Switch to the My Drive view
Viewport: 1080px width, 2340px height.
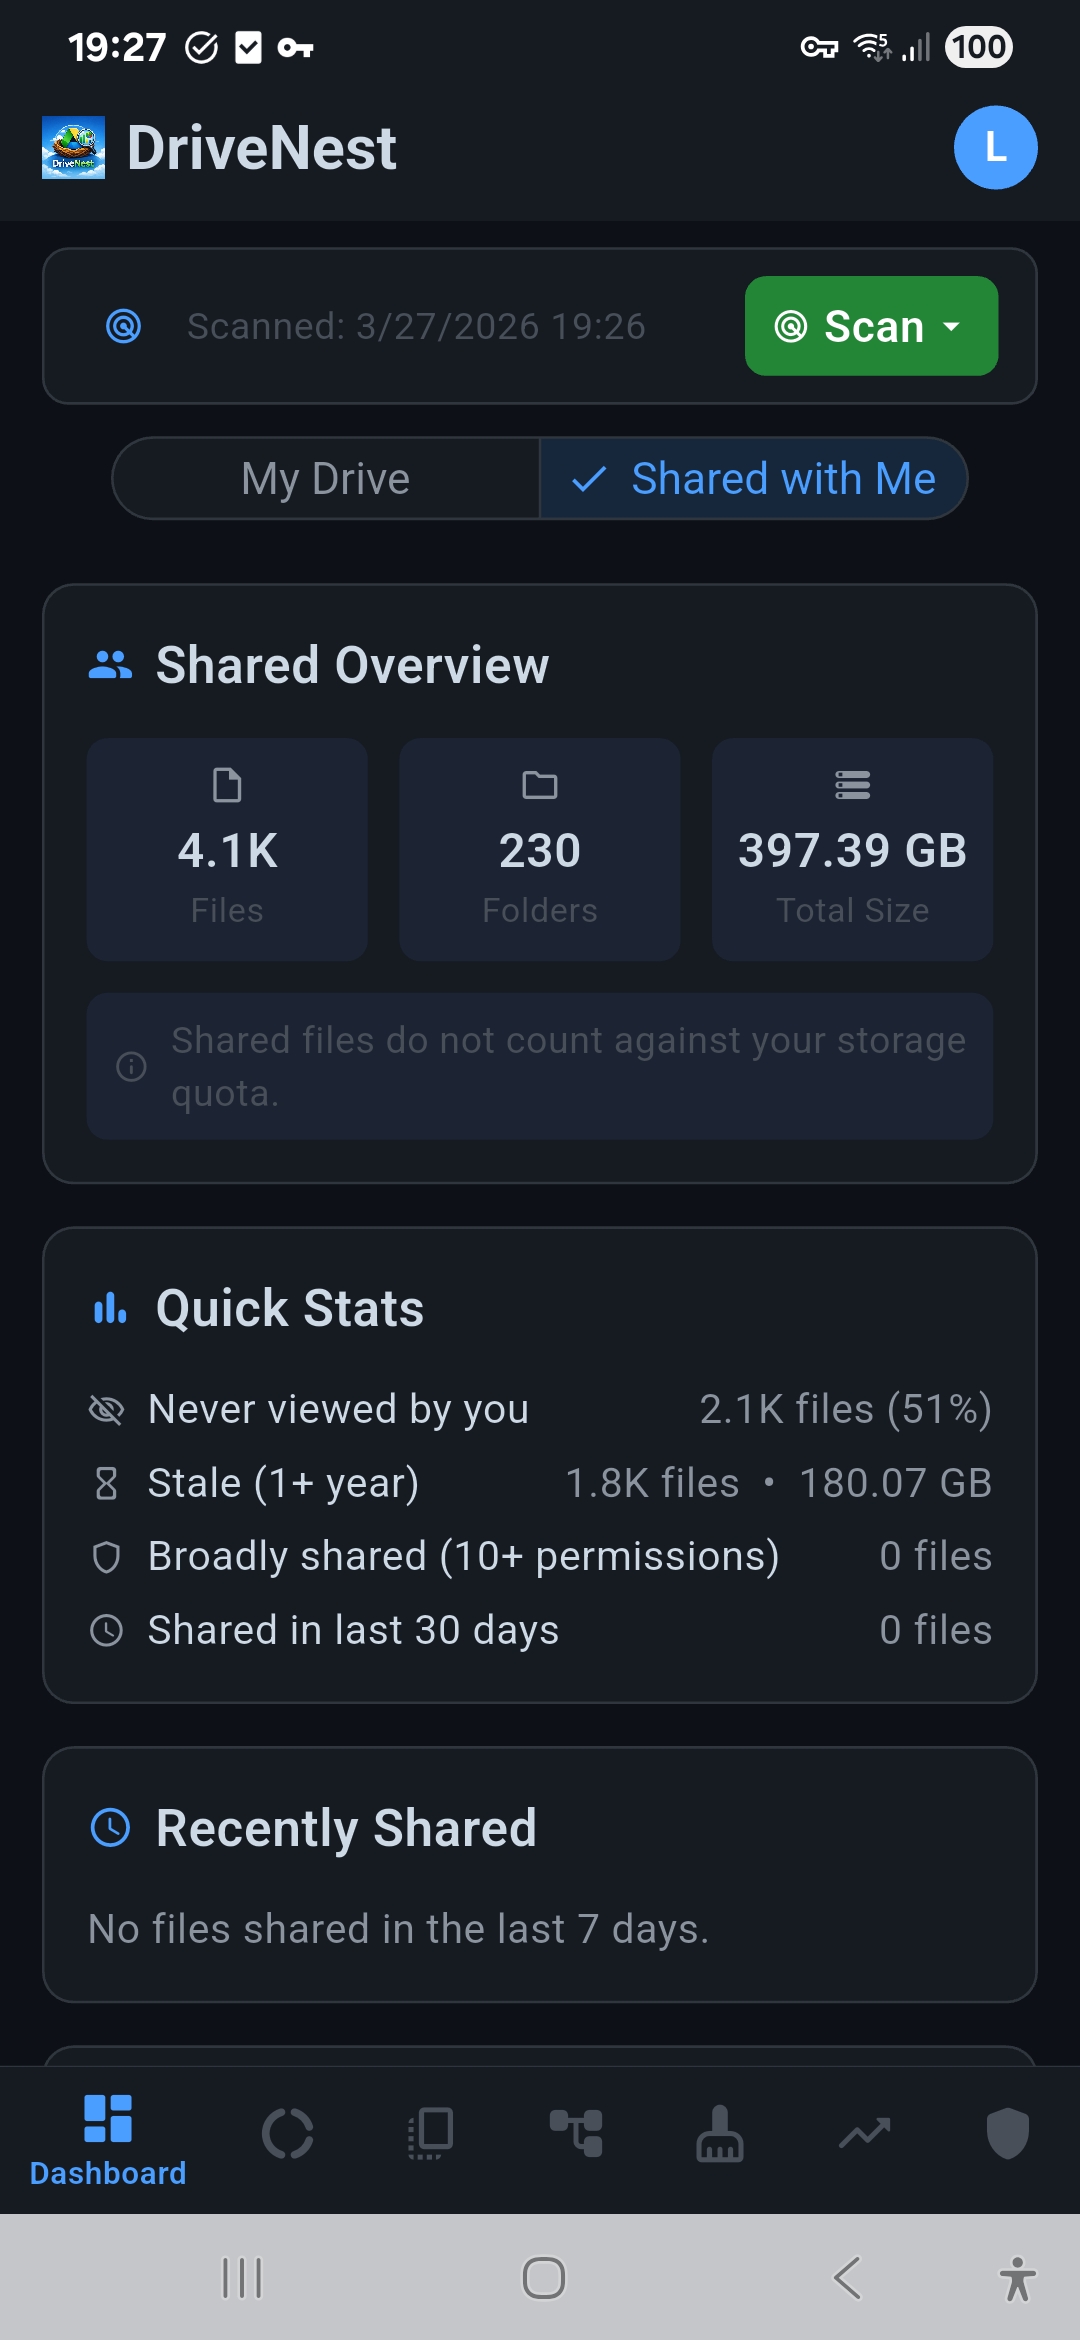pos(326,479)
